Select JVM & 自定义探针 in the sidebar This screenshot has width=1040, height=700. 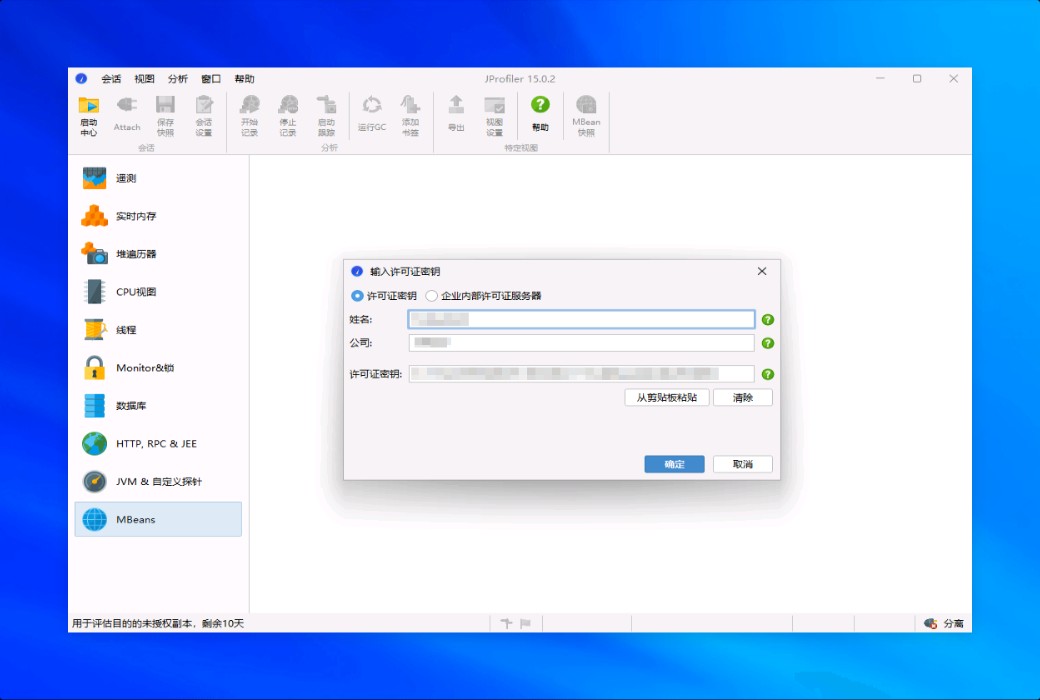tap(159, 481)
